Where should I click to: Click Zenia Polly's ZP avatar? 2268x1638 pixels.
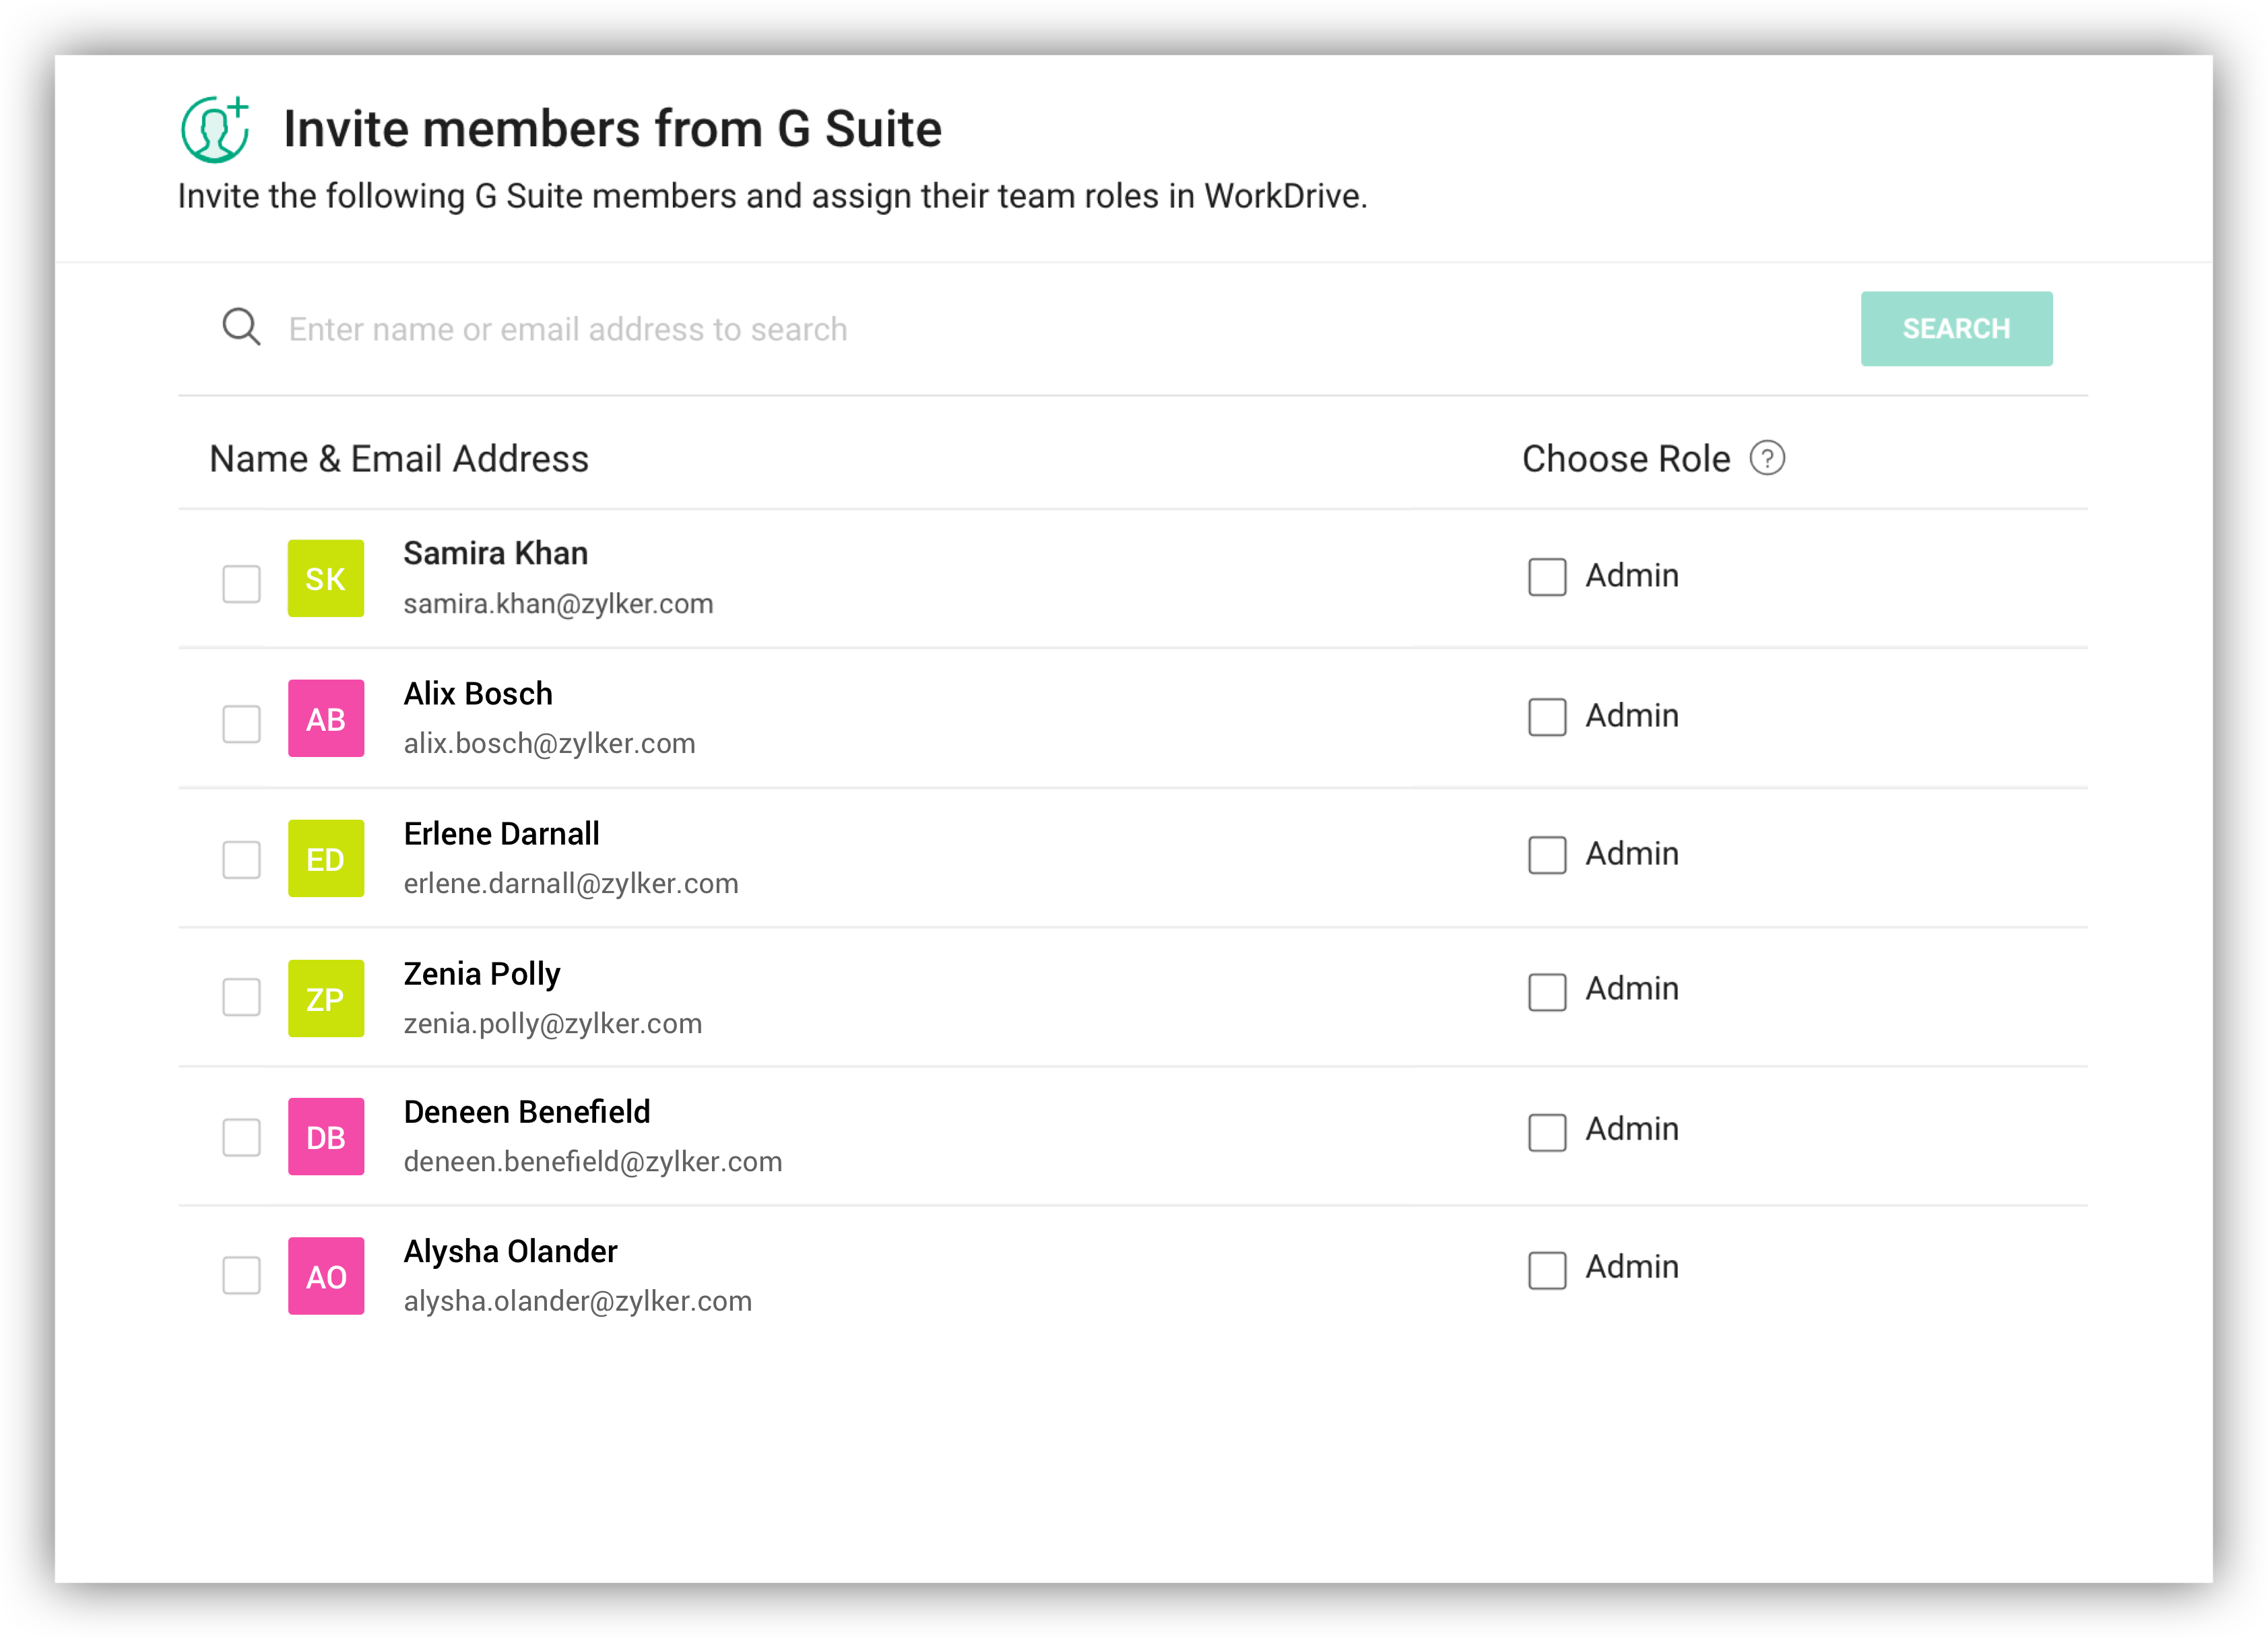(x=326, y=999)
